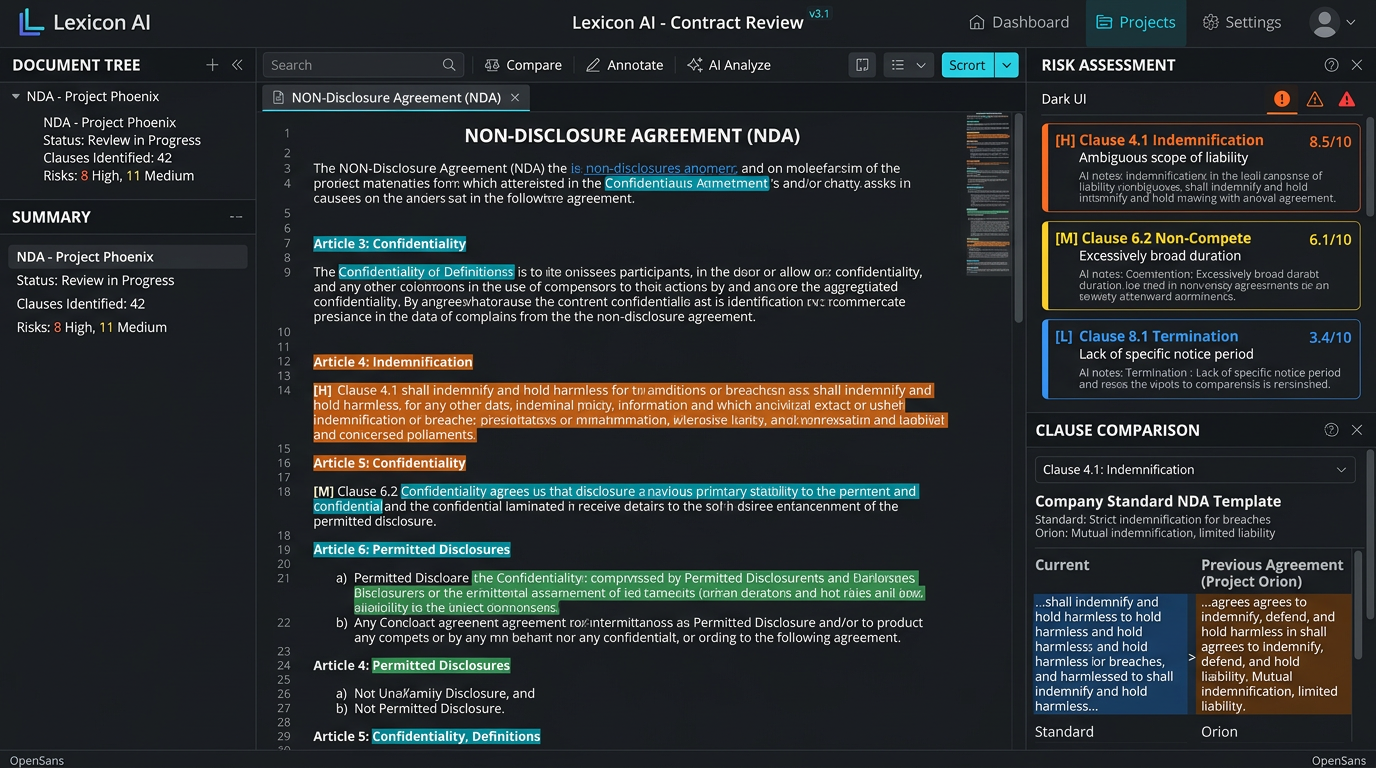Toggle the orange circle high-risk filter

1281,99
